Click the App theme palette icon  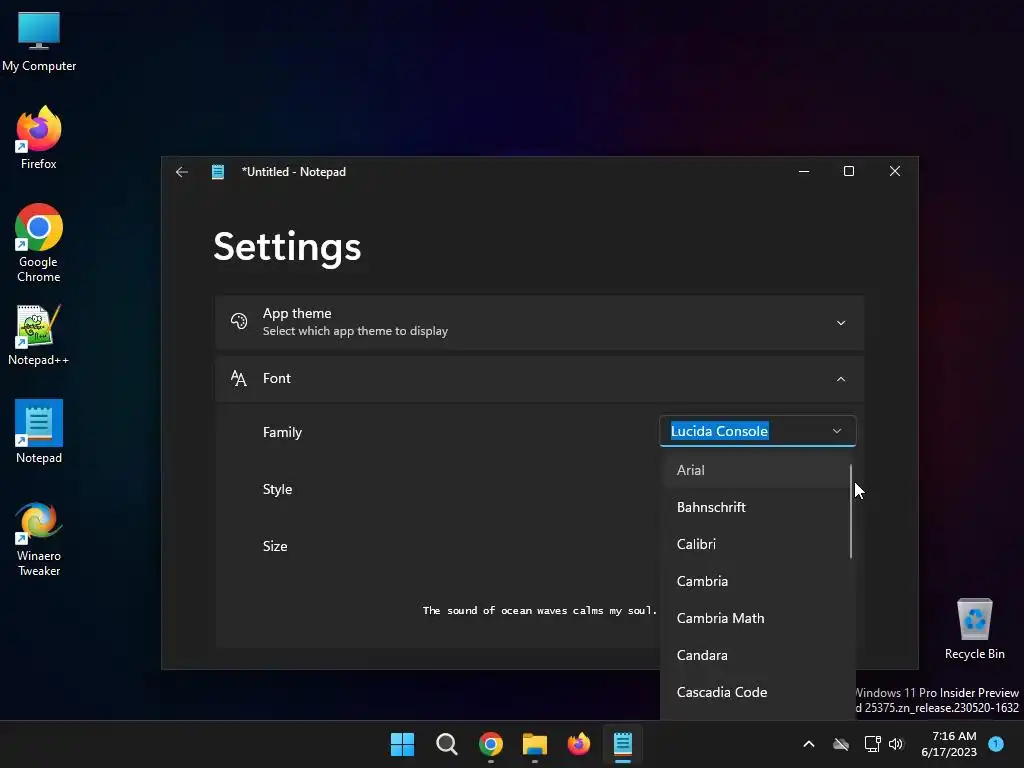(239, 321)
